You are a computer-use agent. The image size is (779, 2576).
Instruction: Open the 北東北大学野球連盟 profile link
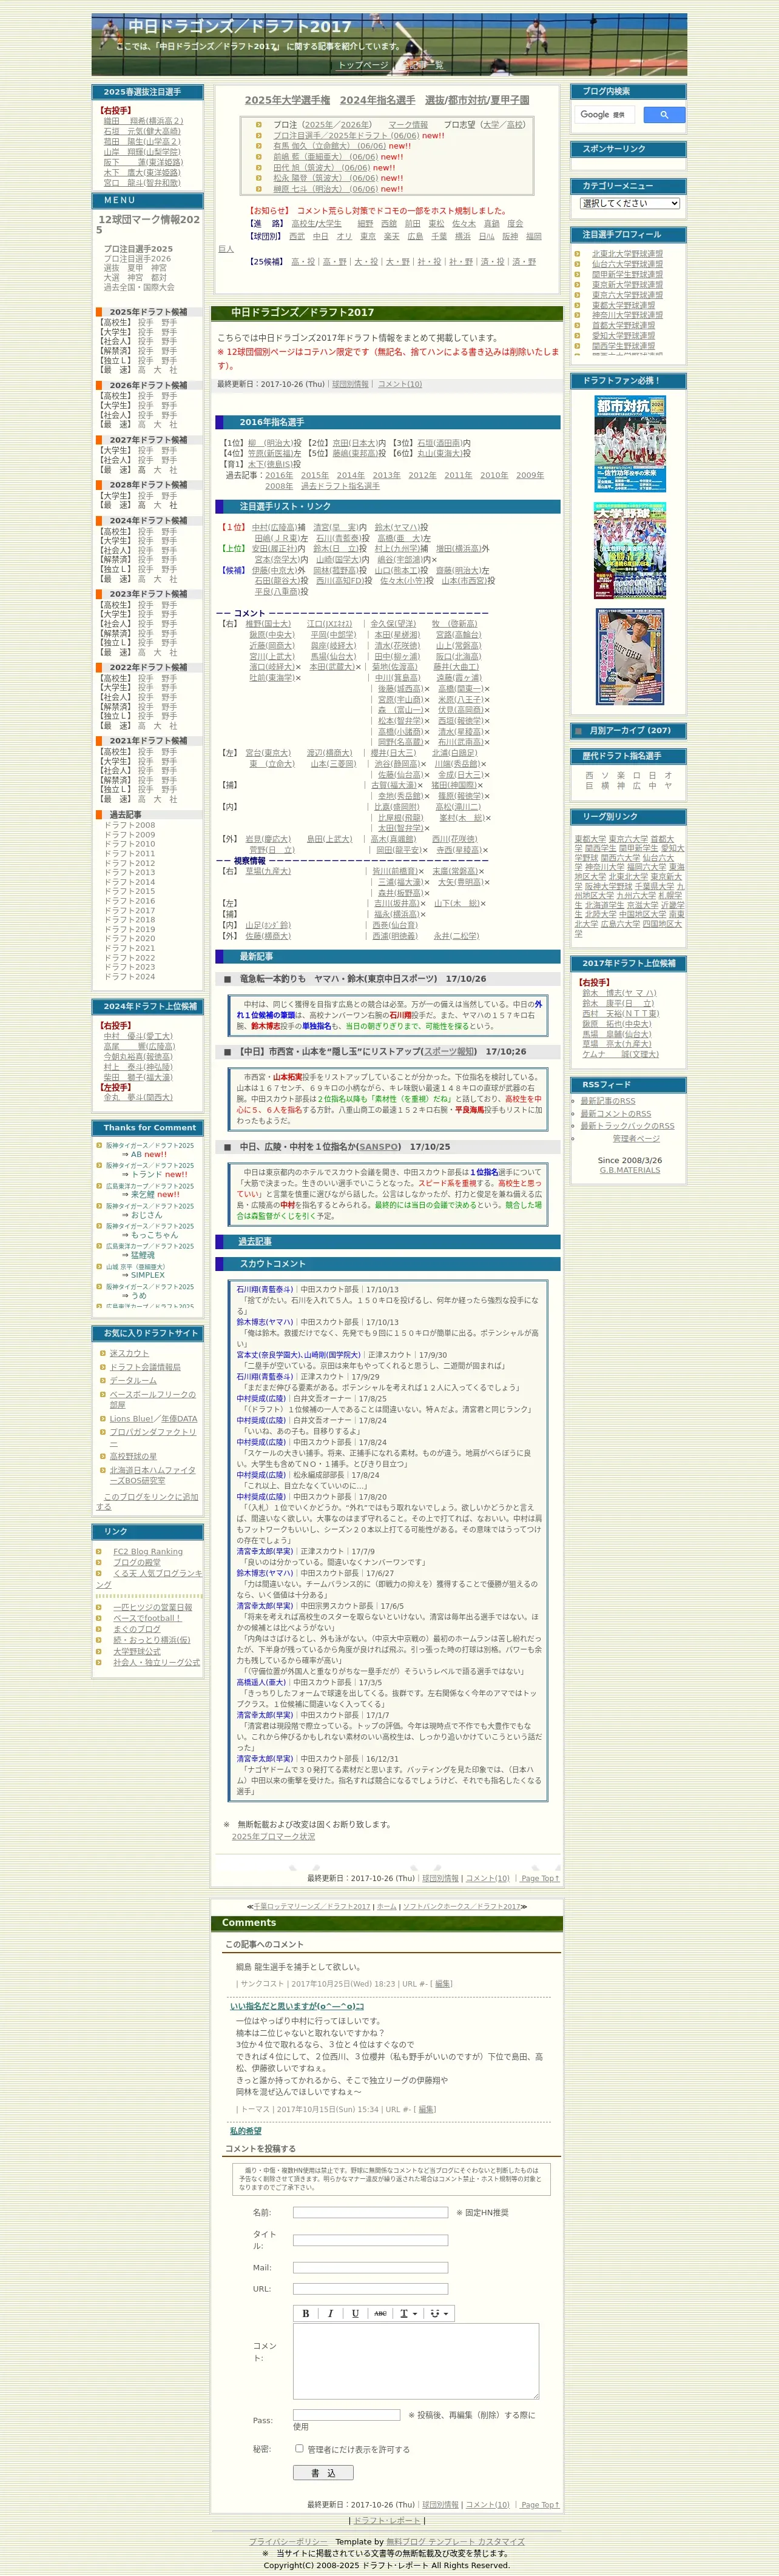pyautogui.click(x=627, y=254)
